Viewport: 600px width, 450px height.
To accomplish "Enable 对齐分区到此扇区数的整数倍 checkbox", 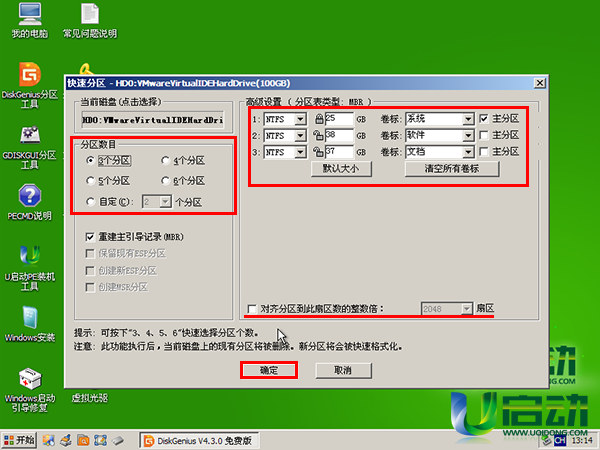I will [x=252, y=309].
